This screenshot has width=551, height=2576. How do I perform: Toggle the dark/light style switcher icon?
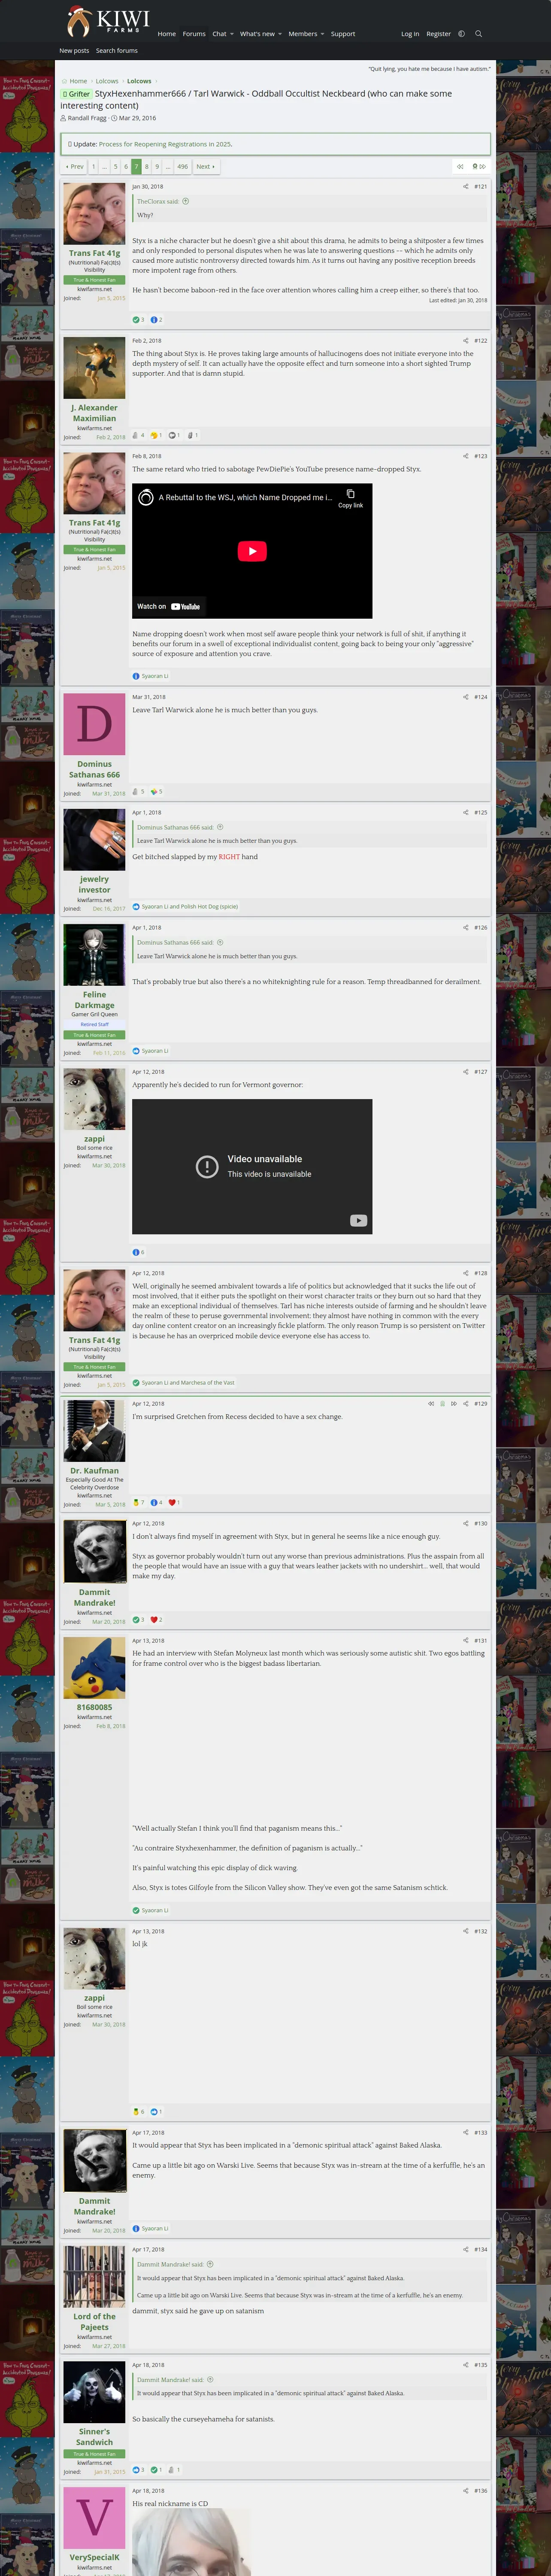point(461,34)
